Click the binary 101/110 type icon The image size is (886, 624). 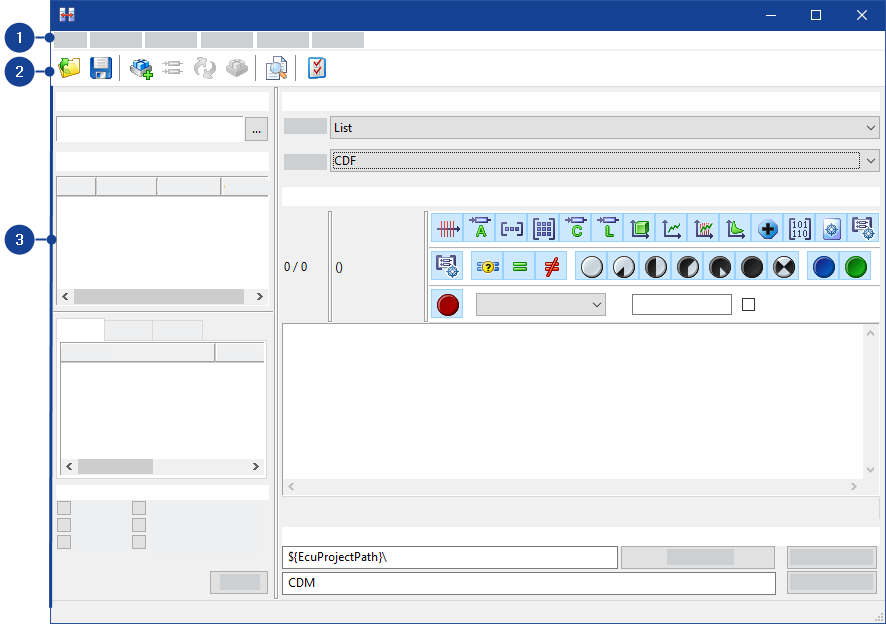800,228
